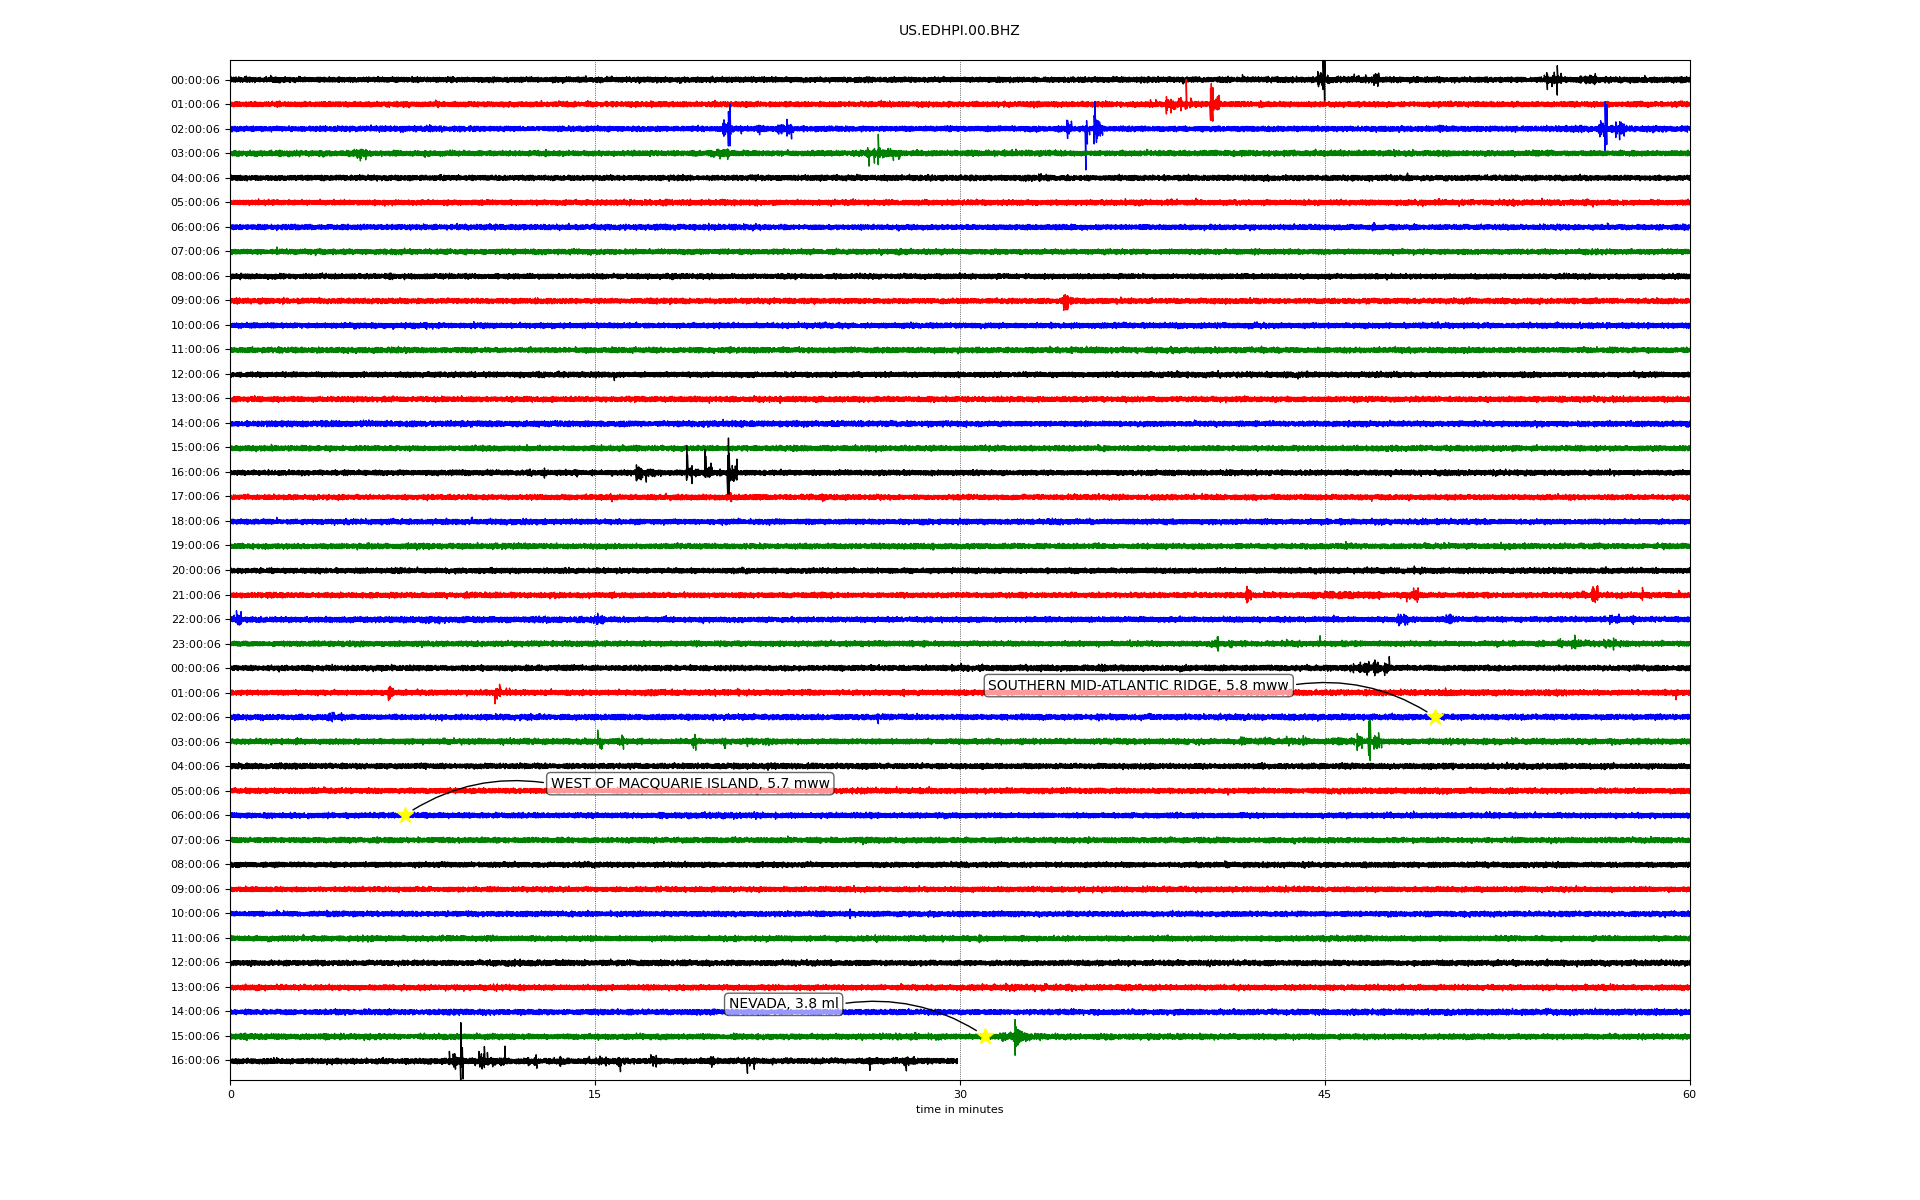Click the 08:00:06 label in upper half

(x=195, y=277)
